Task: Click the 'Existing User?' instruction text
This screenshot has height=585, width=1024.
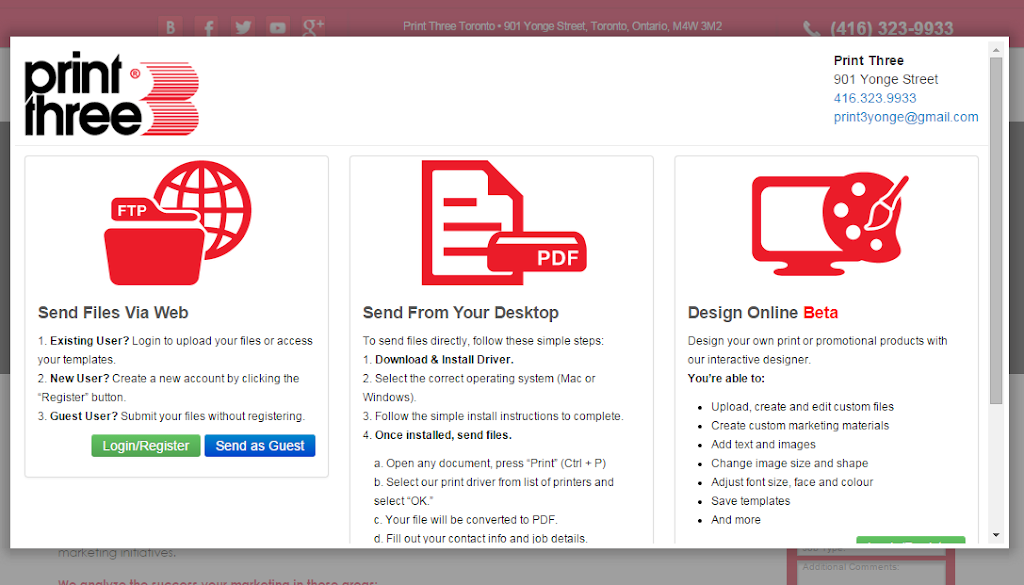Action: tap(175, 350)
